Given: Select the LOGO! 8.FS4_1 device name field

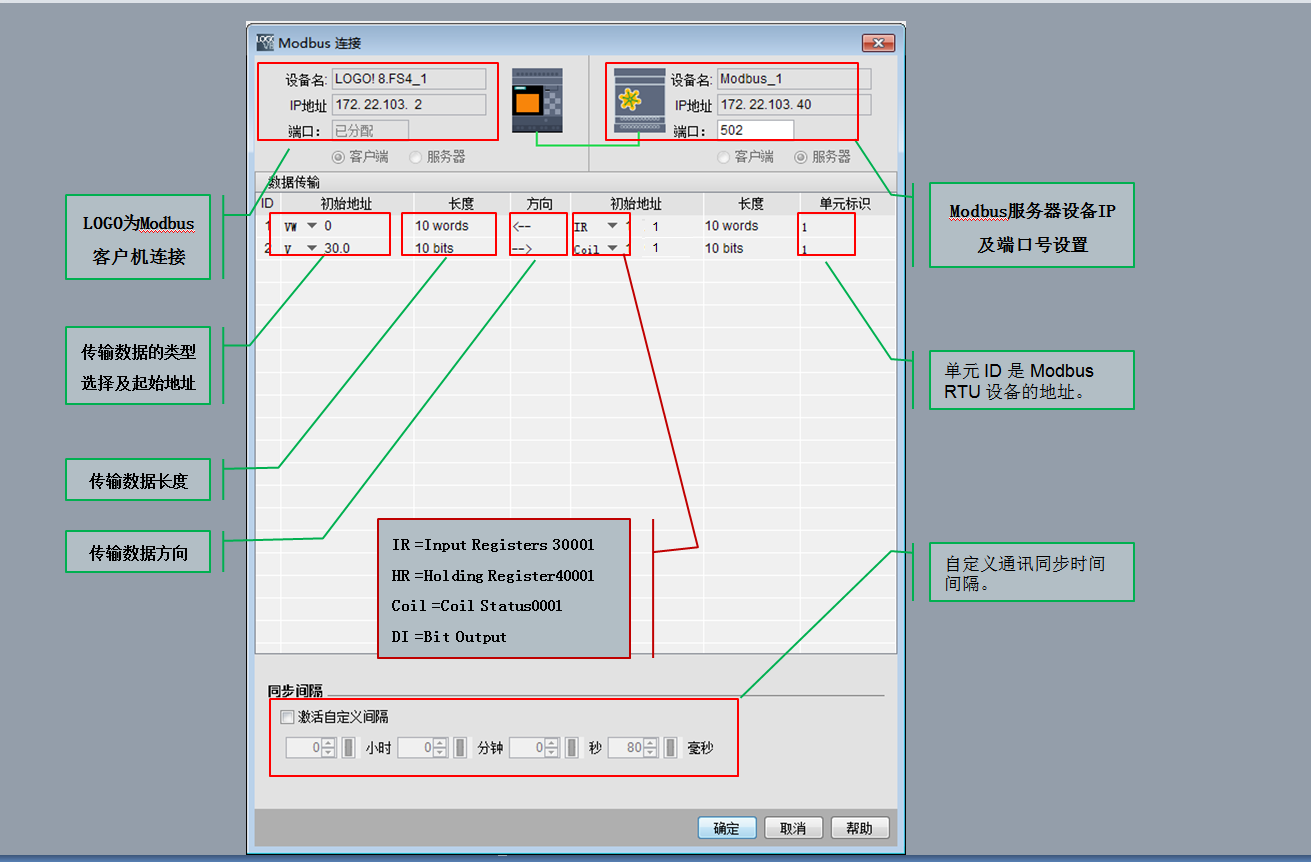Looking at the screenshot, I should coord(409,79).
